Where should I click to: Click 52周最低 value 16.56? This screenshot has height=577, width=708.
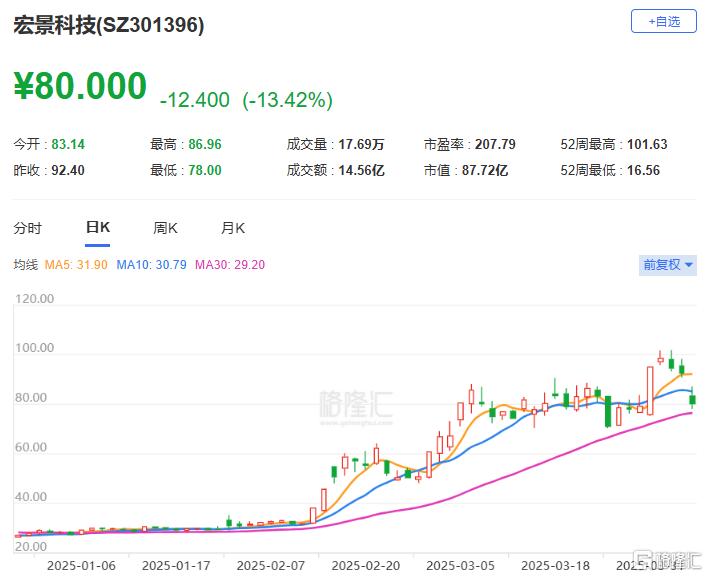tap(643, 170)
